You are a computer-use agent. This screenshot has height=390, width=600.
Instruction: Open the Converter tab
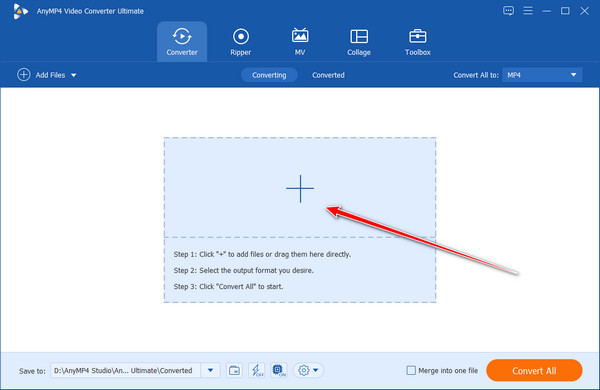[x=182, y=42]
